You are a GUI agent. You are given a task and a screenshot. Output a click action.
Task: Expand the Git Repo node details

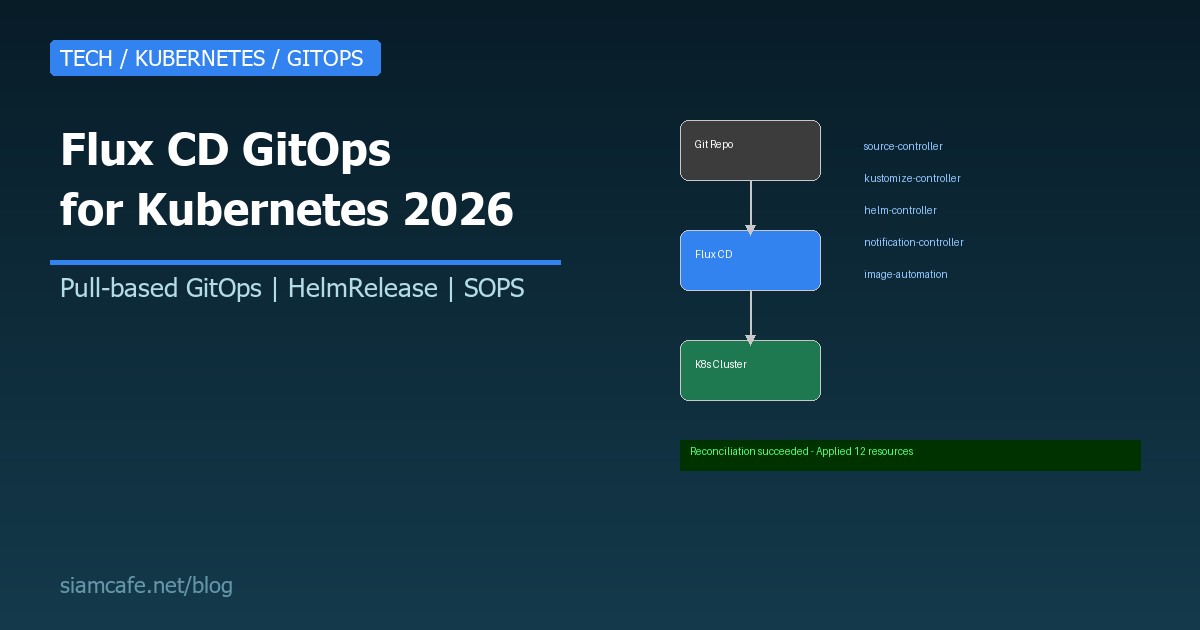(x=750, y=150)
